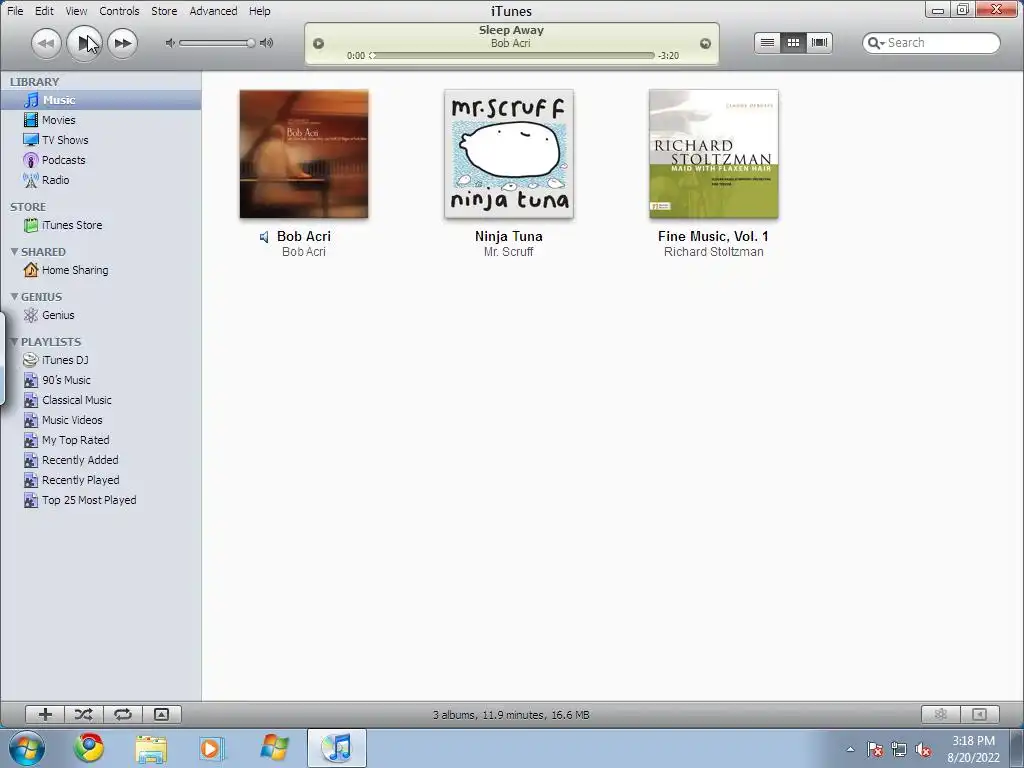Select Movies in the library sidebar

(101, 120)
